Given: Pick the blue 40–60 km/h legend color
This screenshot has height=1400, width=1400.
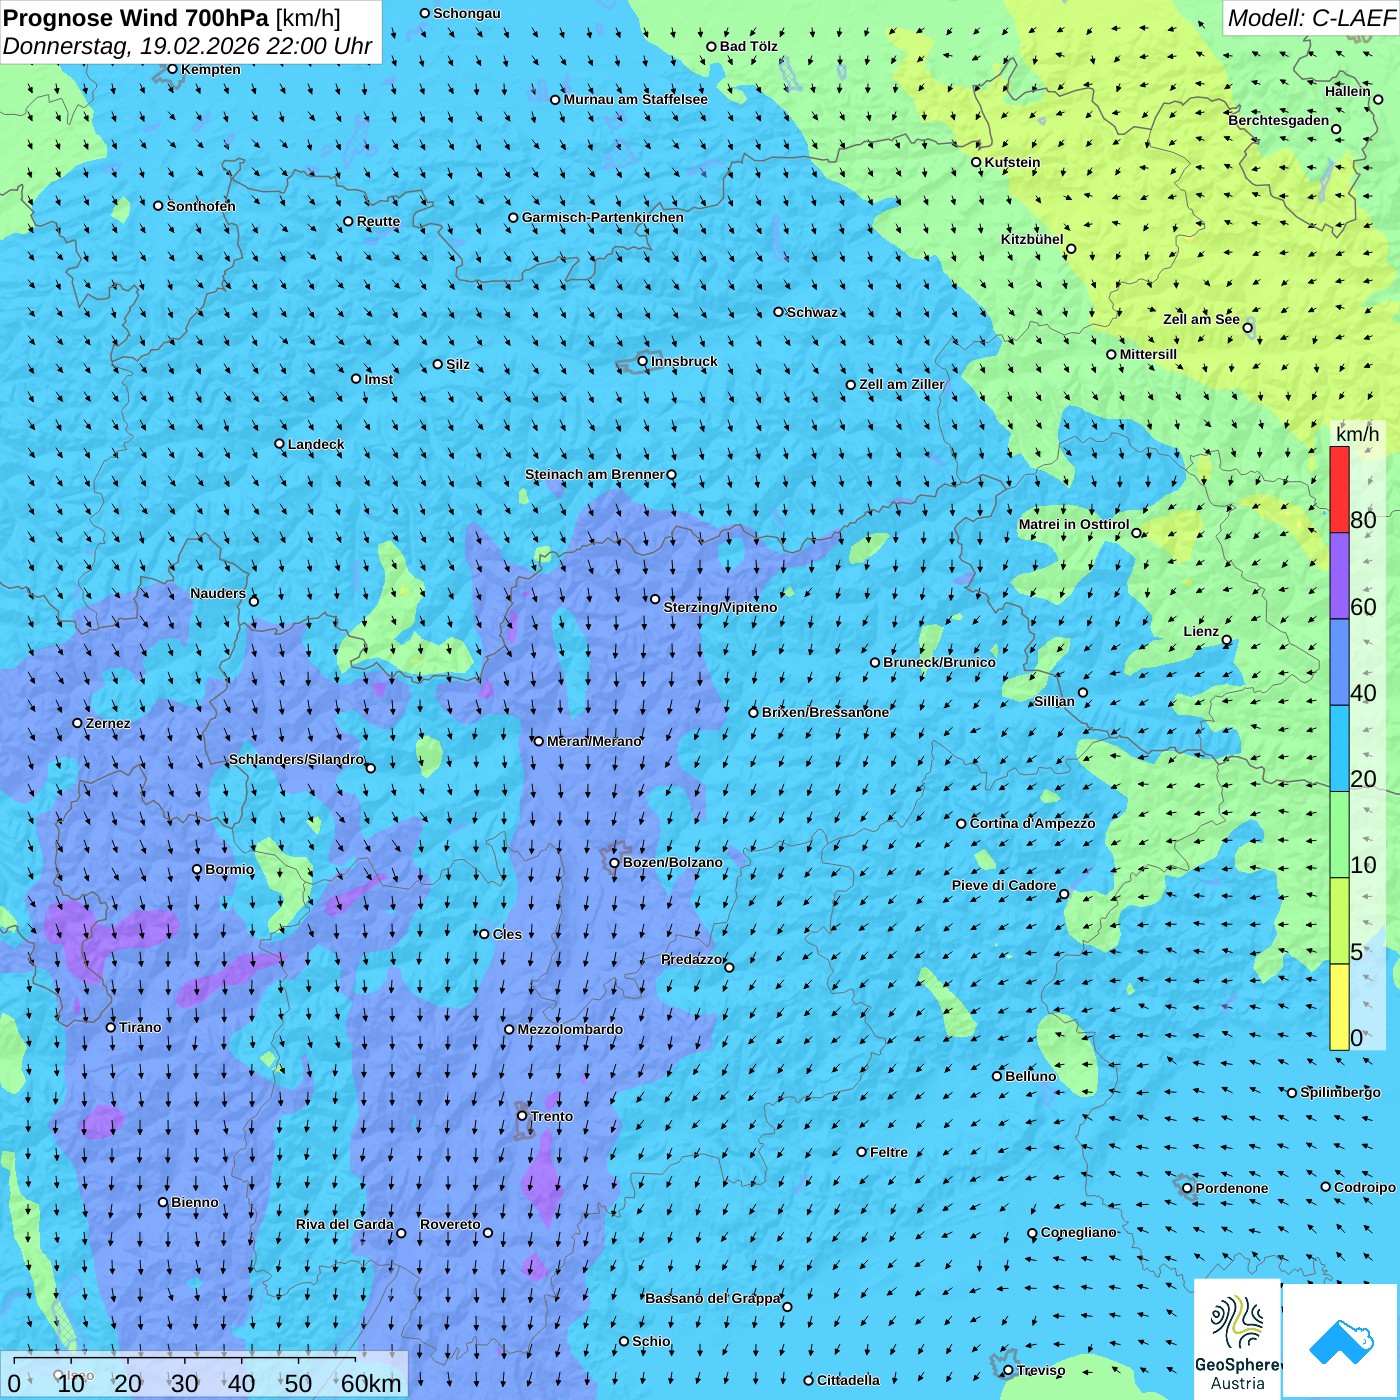Looking at the screenshot, I should 1339,663.
